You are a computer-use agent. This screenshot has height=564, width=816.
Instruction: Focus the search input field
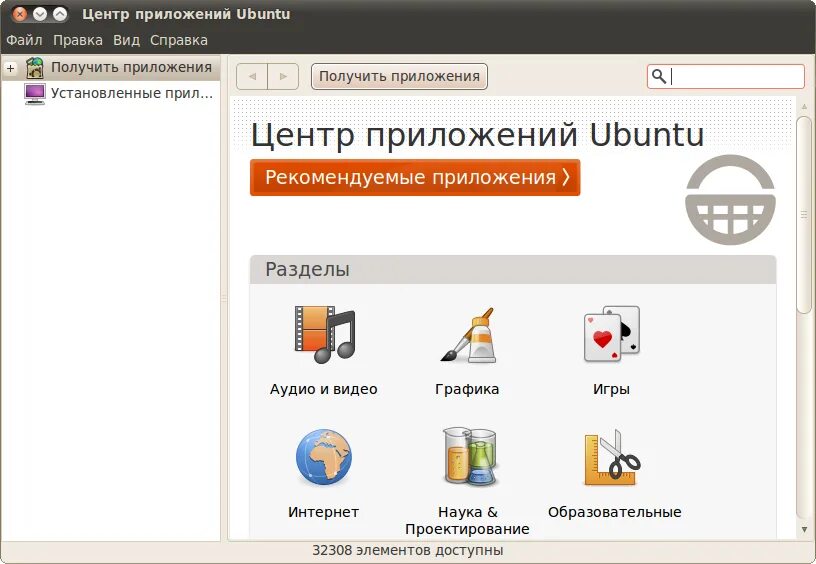pyautogui.click(x=725, y=76)
